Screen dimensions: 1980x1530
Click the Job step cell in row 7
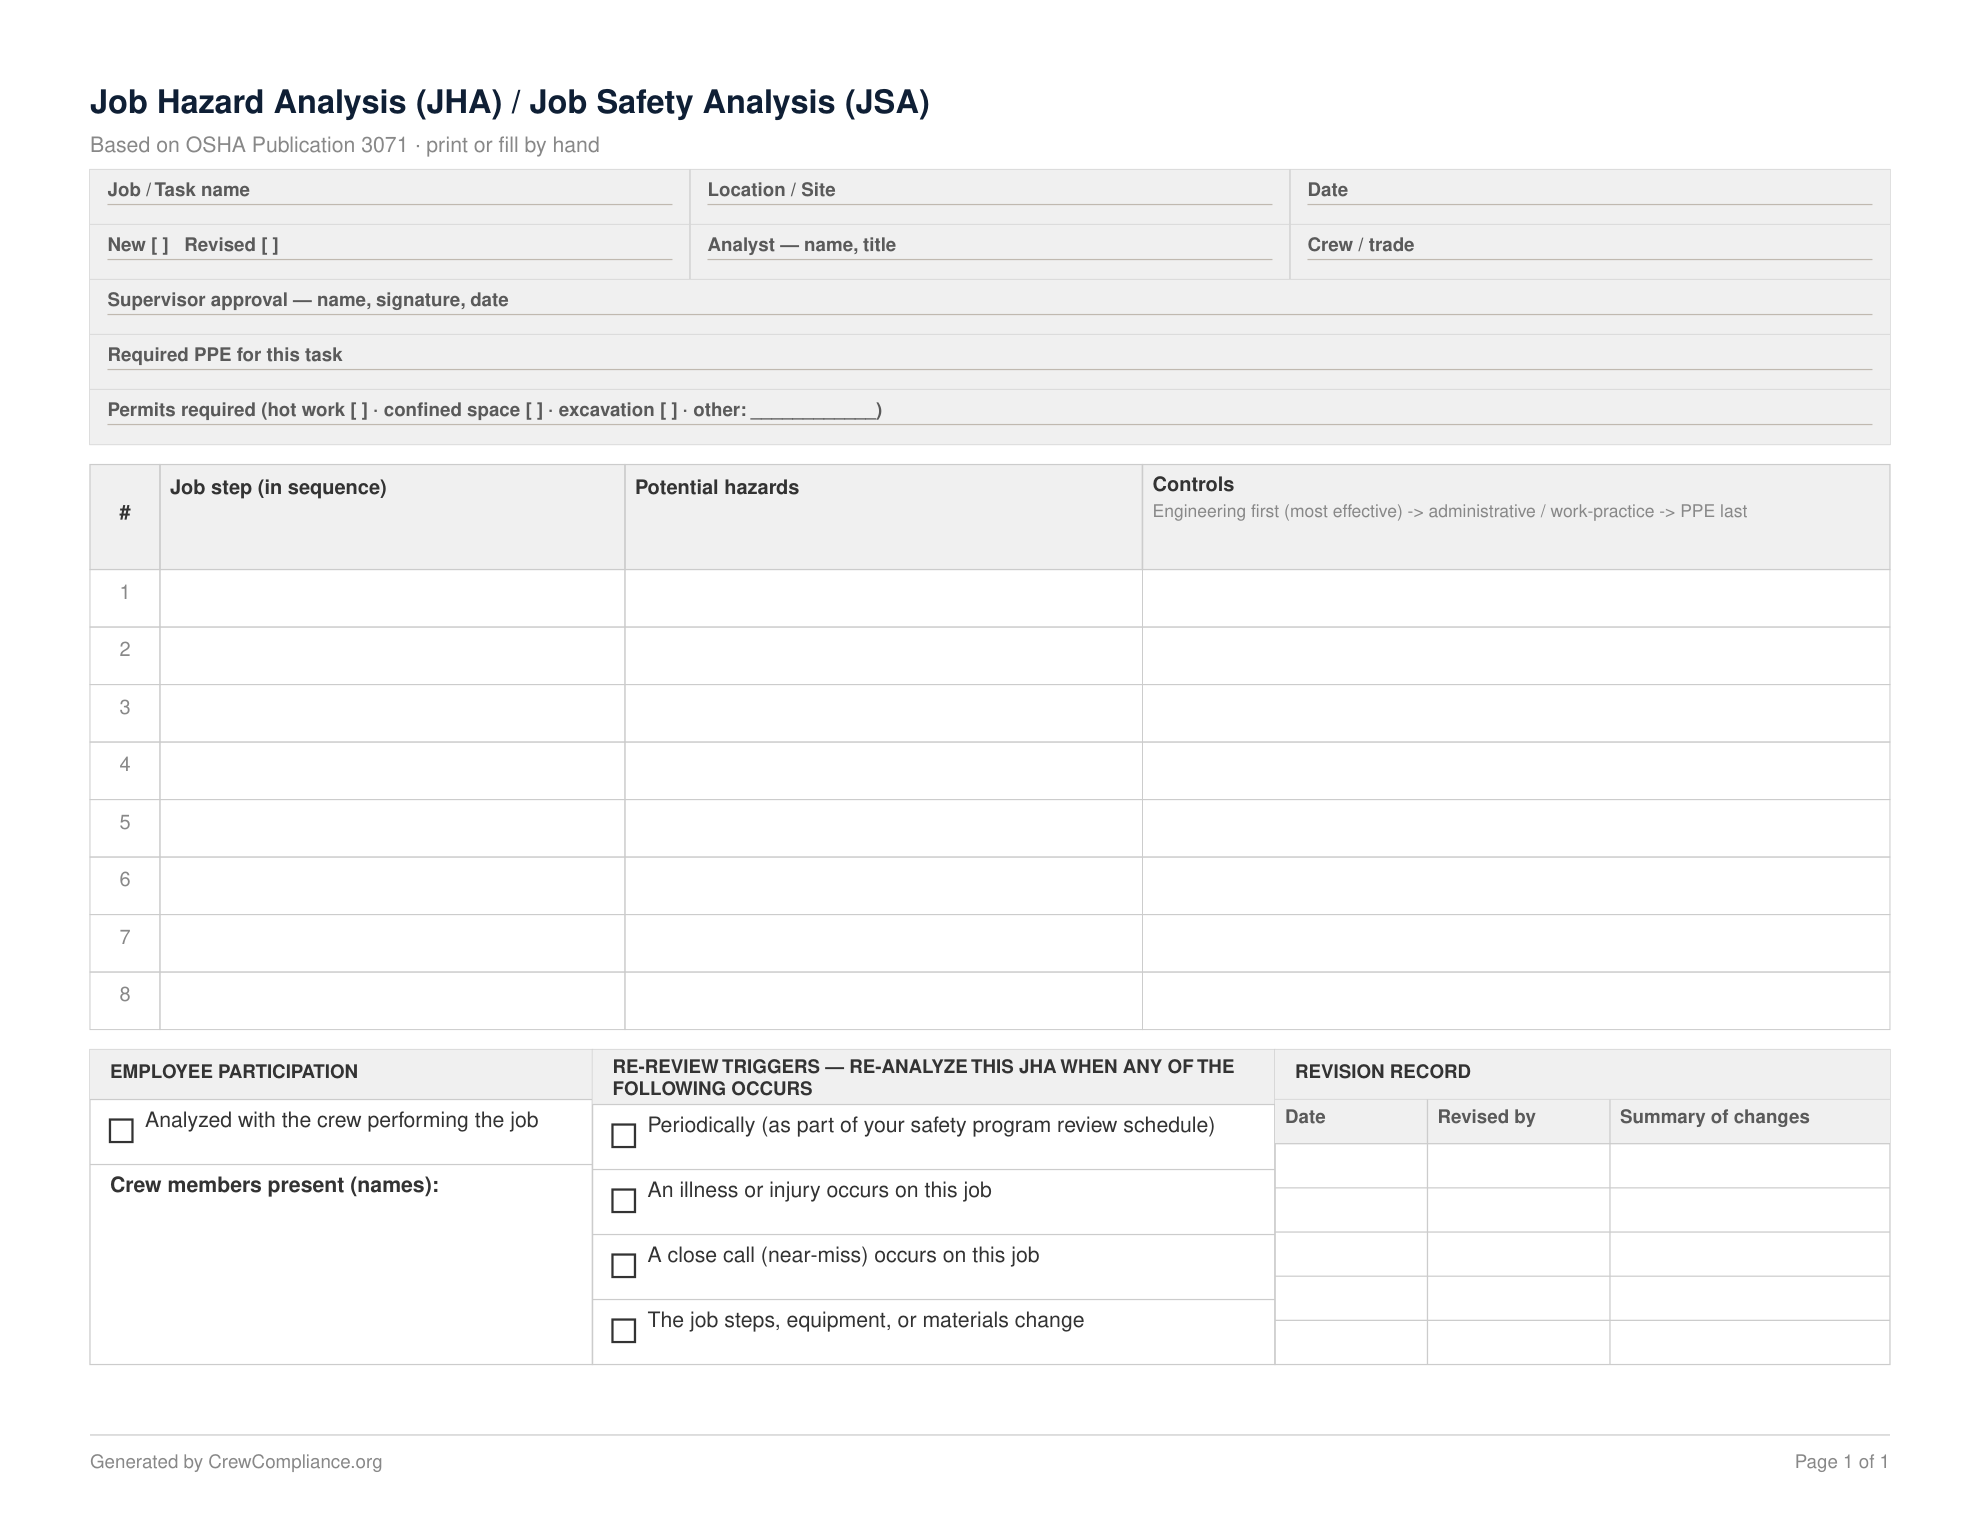point(392,943)
